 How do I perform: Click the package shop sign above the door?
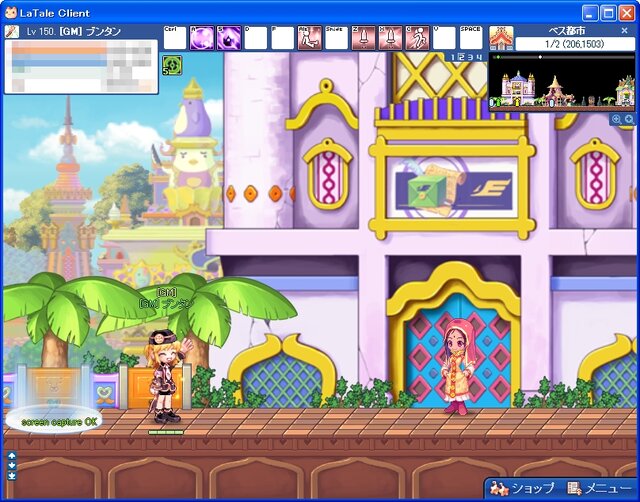click(x=452, y=188)
